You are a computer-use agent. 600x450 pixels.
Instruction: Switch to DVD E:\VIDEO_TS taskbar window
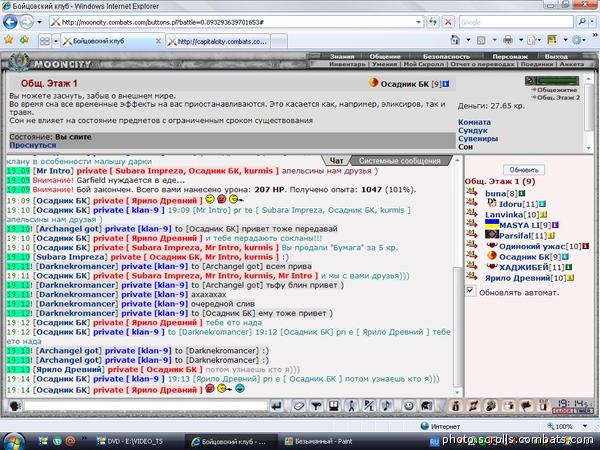pyautogui.click(x=131, y=442)
